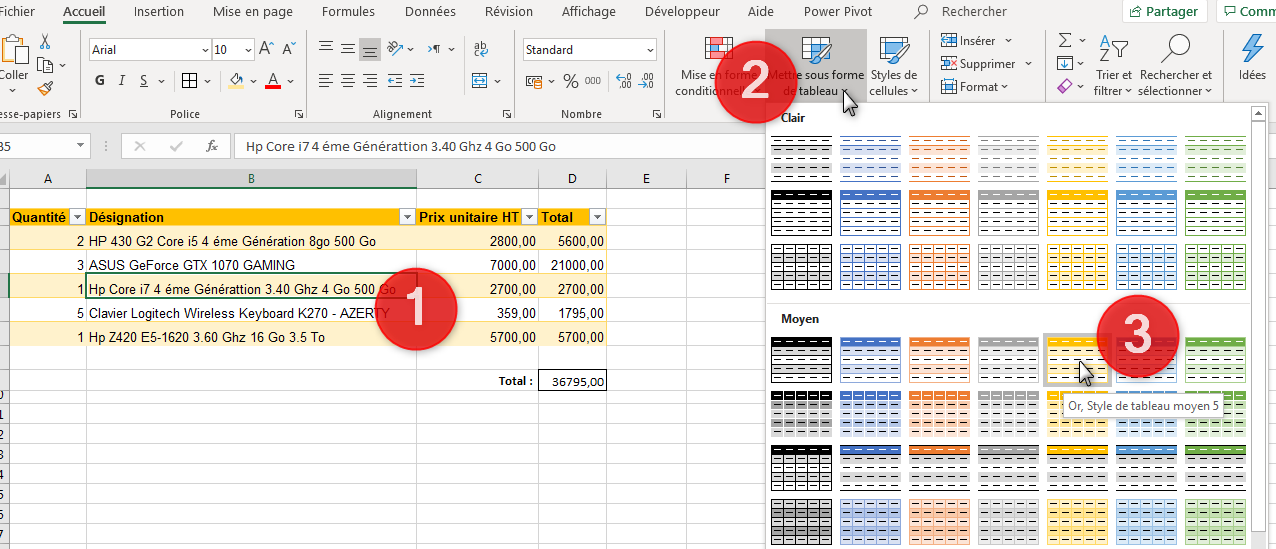Open the Idées lightning icon
The image size is (1276, 549).
pos(1252,58)
